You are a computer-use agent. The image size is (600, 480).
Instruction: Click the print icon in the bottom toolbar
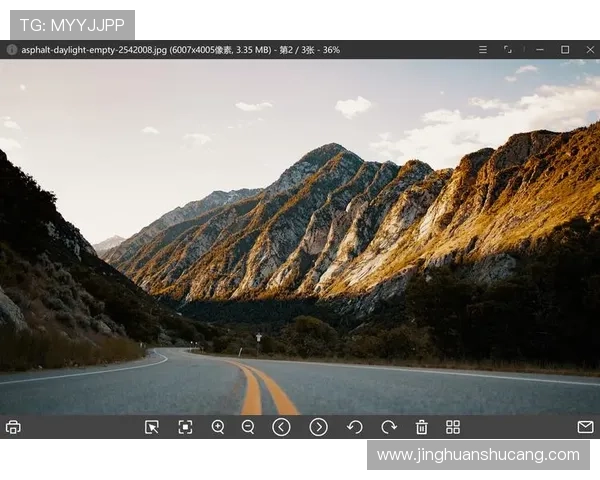coord(13,427)
